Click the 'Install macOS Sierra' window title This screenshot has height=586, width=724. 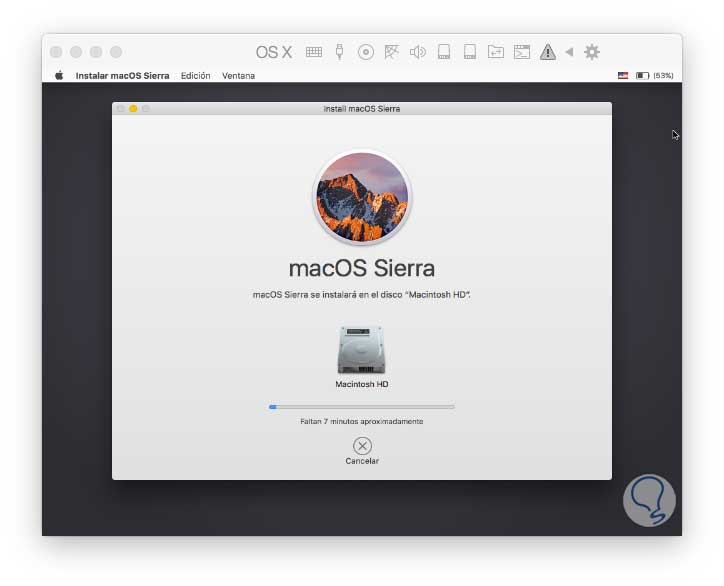tap(362, 109)
